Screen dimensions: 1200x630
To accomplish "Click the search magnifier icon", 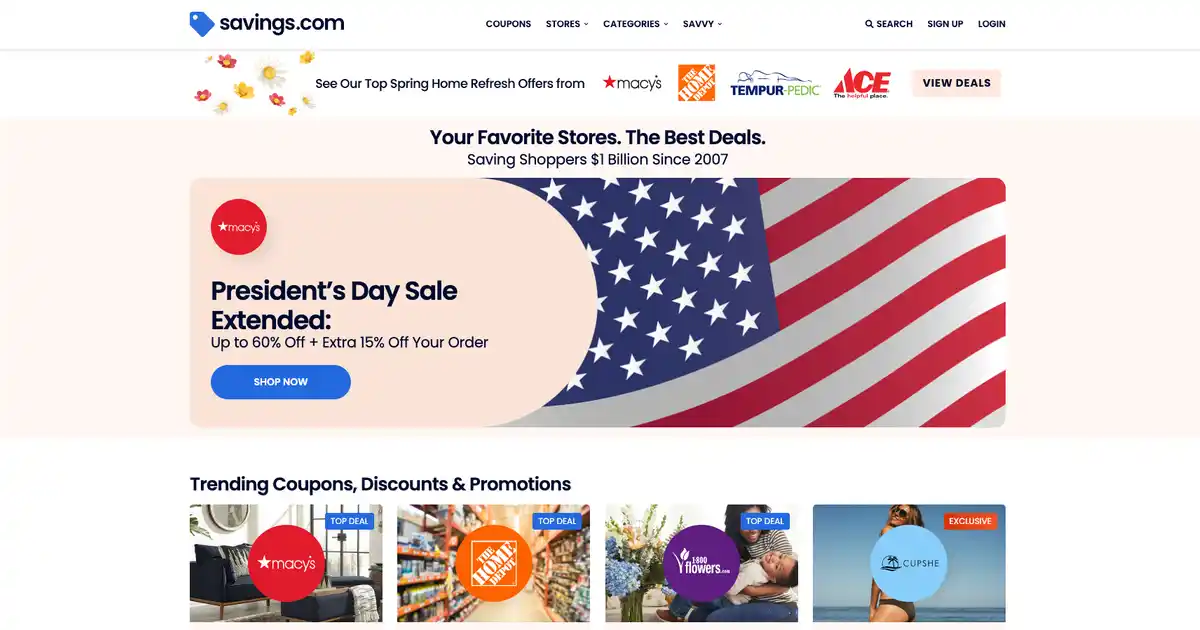I will click(x=869, y=24).
